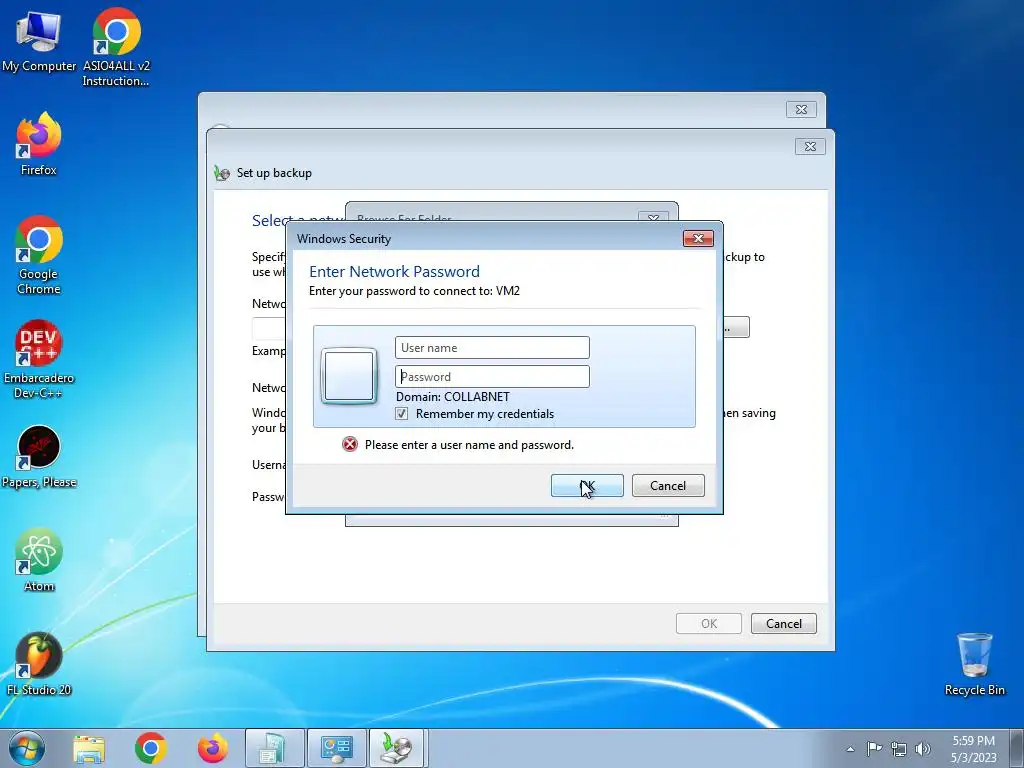Click the Set up backup title icon
Viewport: 1024px width, 768px height.
coord(222,173)
